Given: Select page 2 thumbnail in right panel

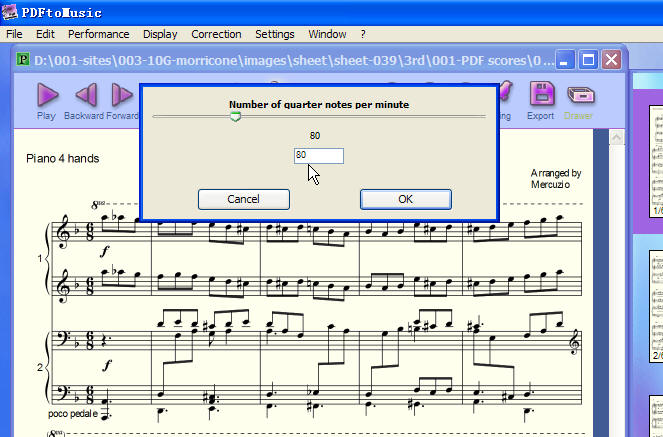Looking at the screenshot, I should (x=656, y=306).
